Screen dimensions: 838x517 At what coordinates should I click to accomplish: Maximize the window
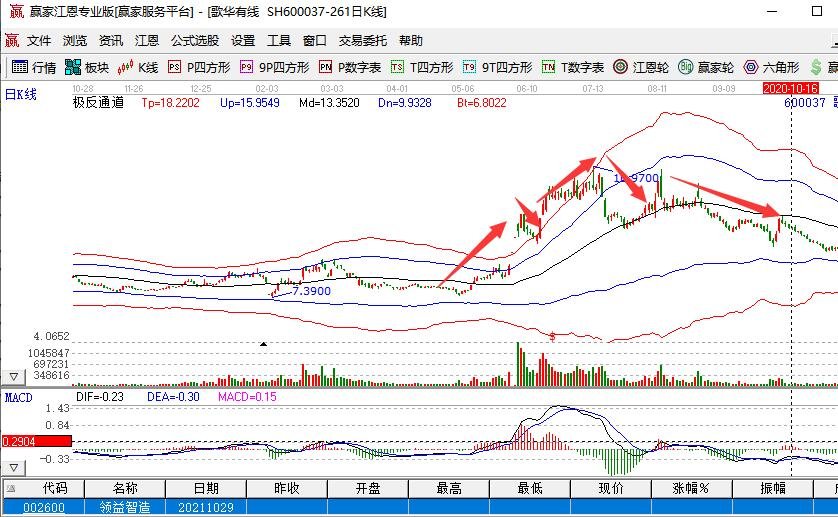817,11
